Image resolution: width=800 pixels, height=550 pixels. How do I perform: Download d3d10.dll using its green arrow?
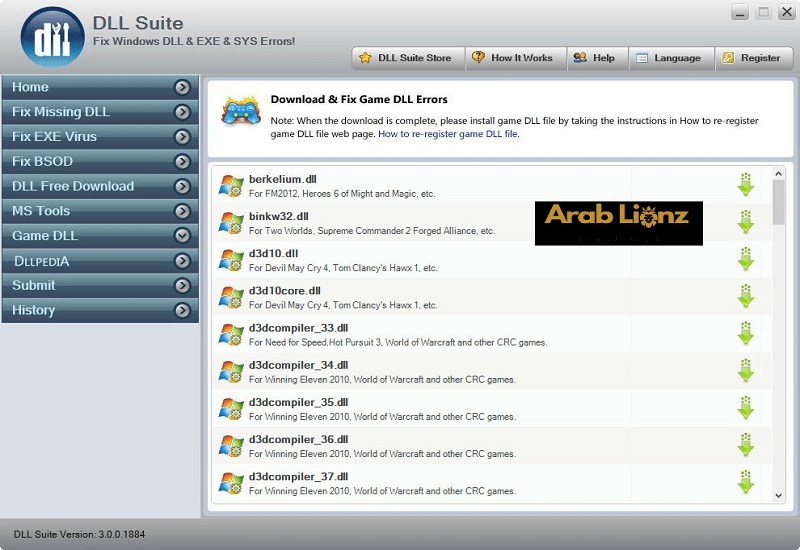[x=745, y=259]
